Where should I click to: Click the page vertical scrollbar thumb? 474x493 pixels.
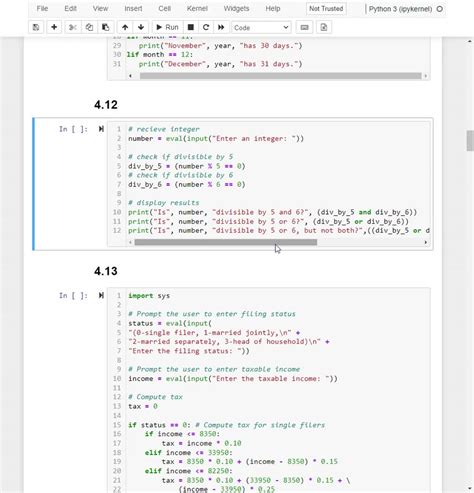pos(470,141)
